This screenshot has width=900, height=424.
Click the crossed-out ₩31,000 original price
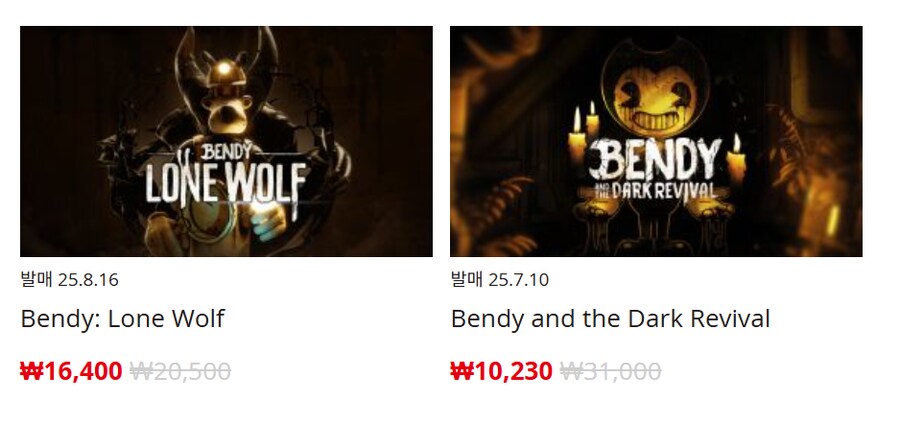point(610,371)
